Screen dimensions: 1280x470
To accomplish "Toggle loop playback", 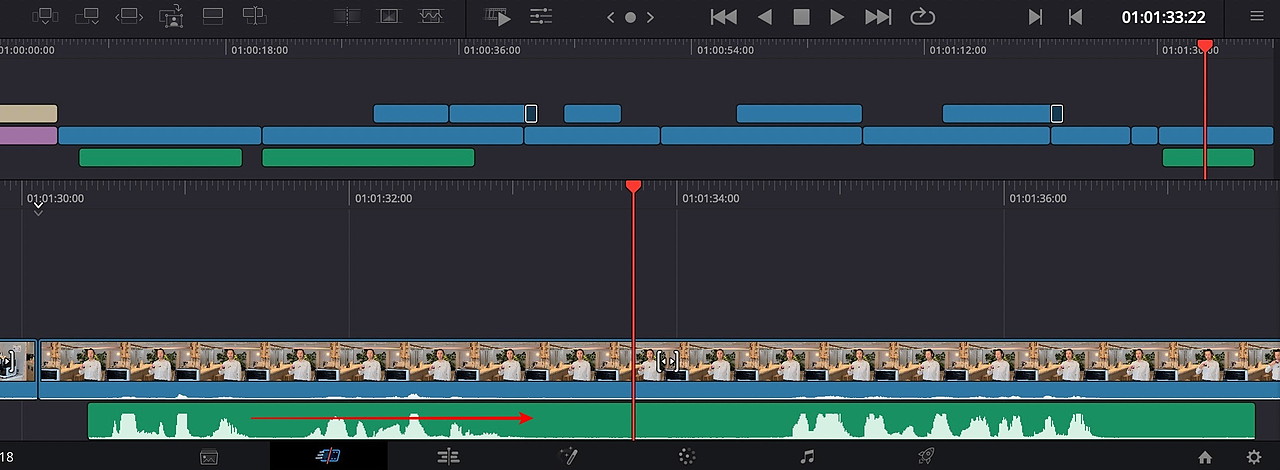I will click(x=922, y=16).
